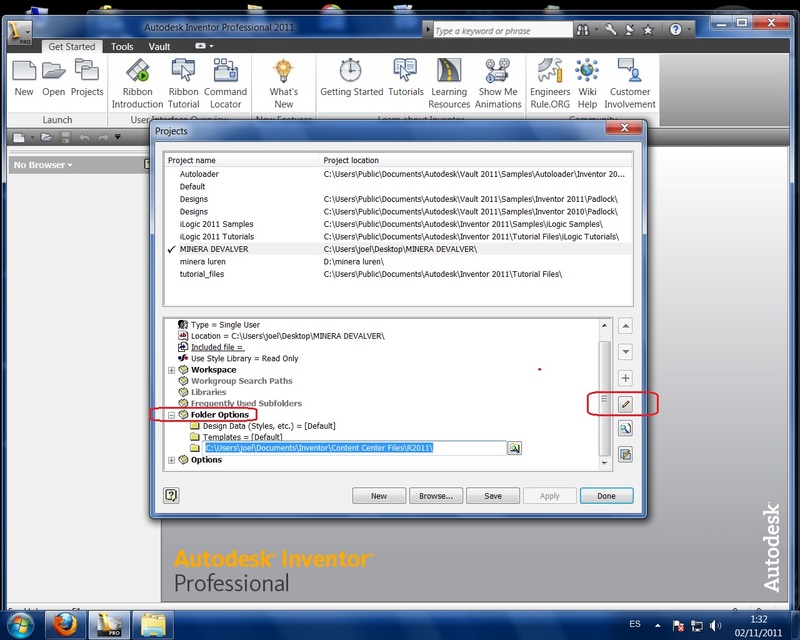Click the favorites star icon
This screenshot has height=640, width=800.
(x=648, y=30)
